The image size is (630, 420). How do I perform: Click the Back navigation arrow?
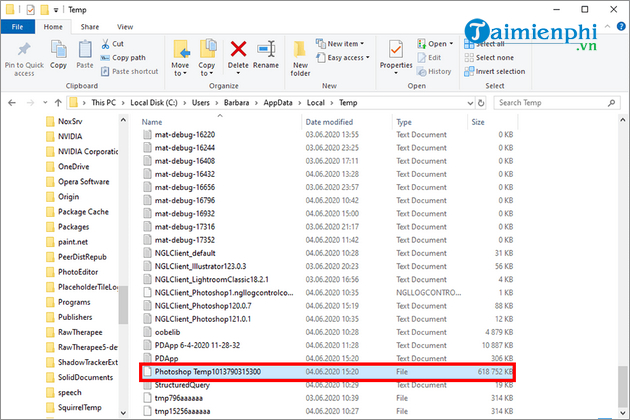(12, 103)
